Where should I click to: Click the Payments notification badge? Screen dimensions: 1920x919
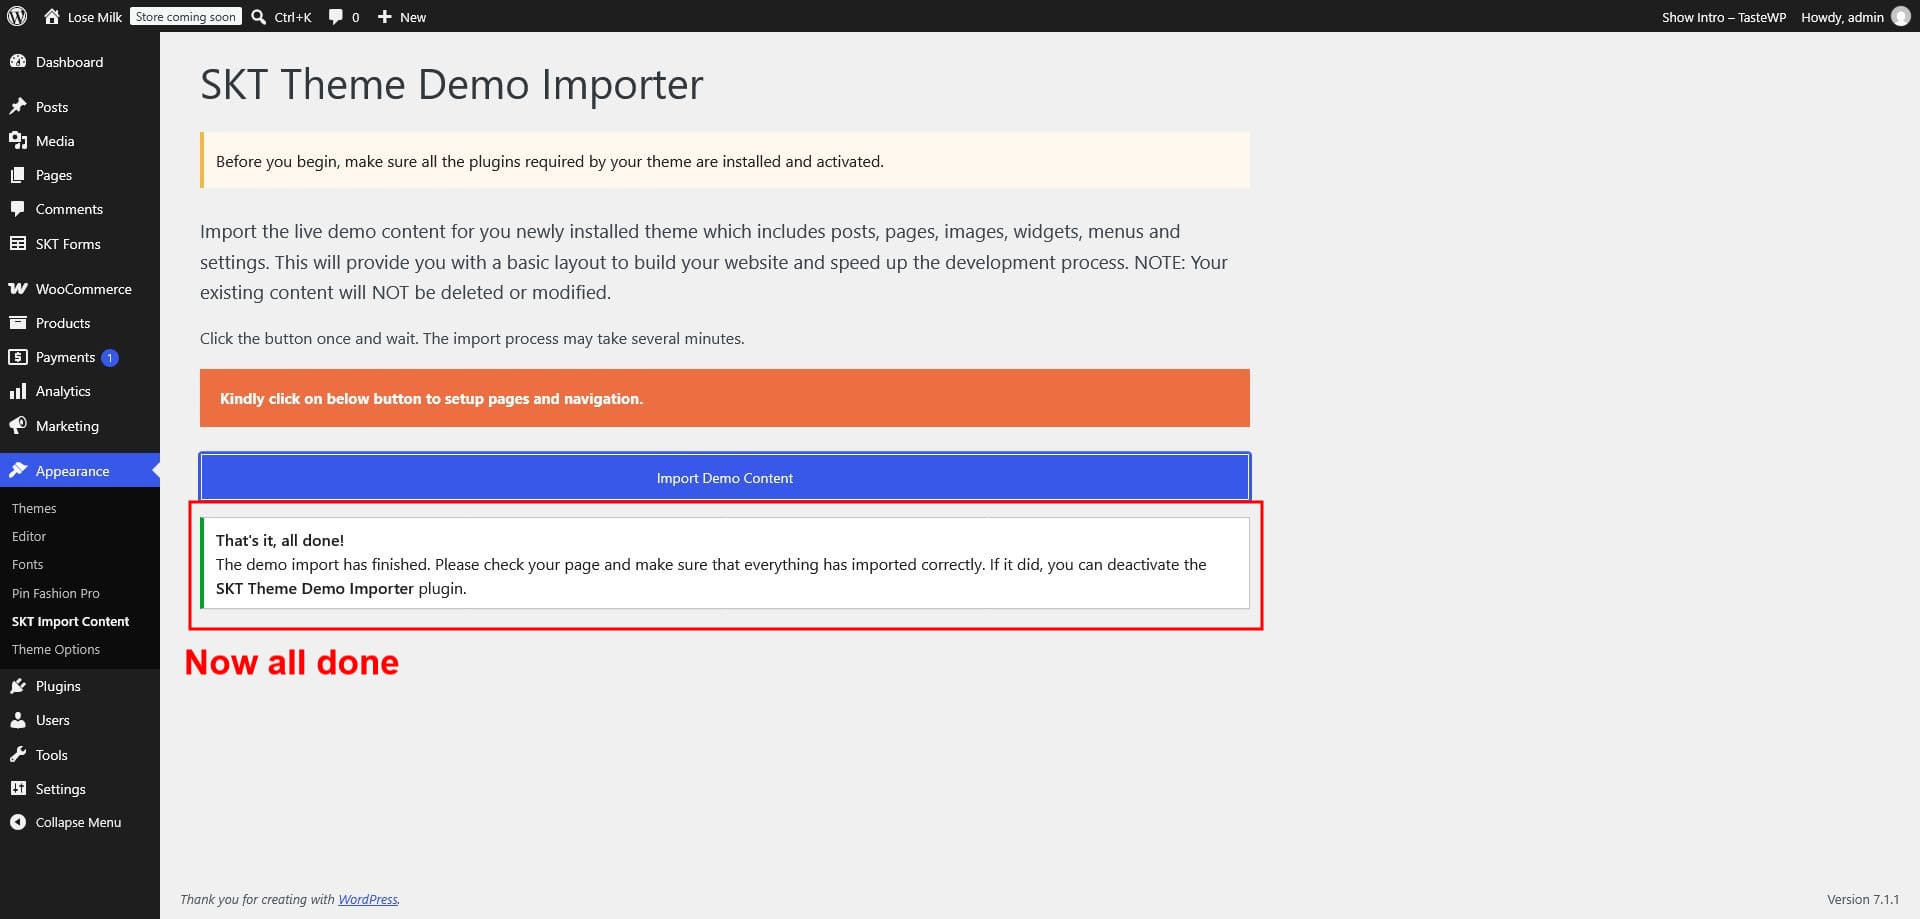[x=110, y=357]
